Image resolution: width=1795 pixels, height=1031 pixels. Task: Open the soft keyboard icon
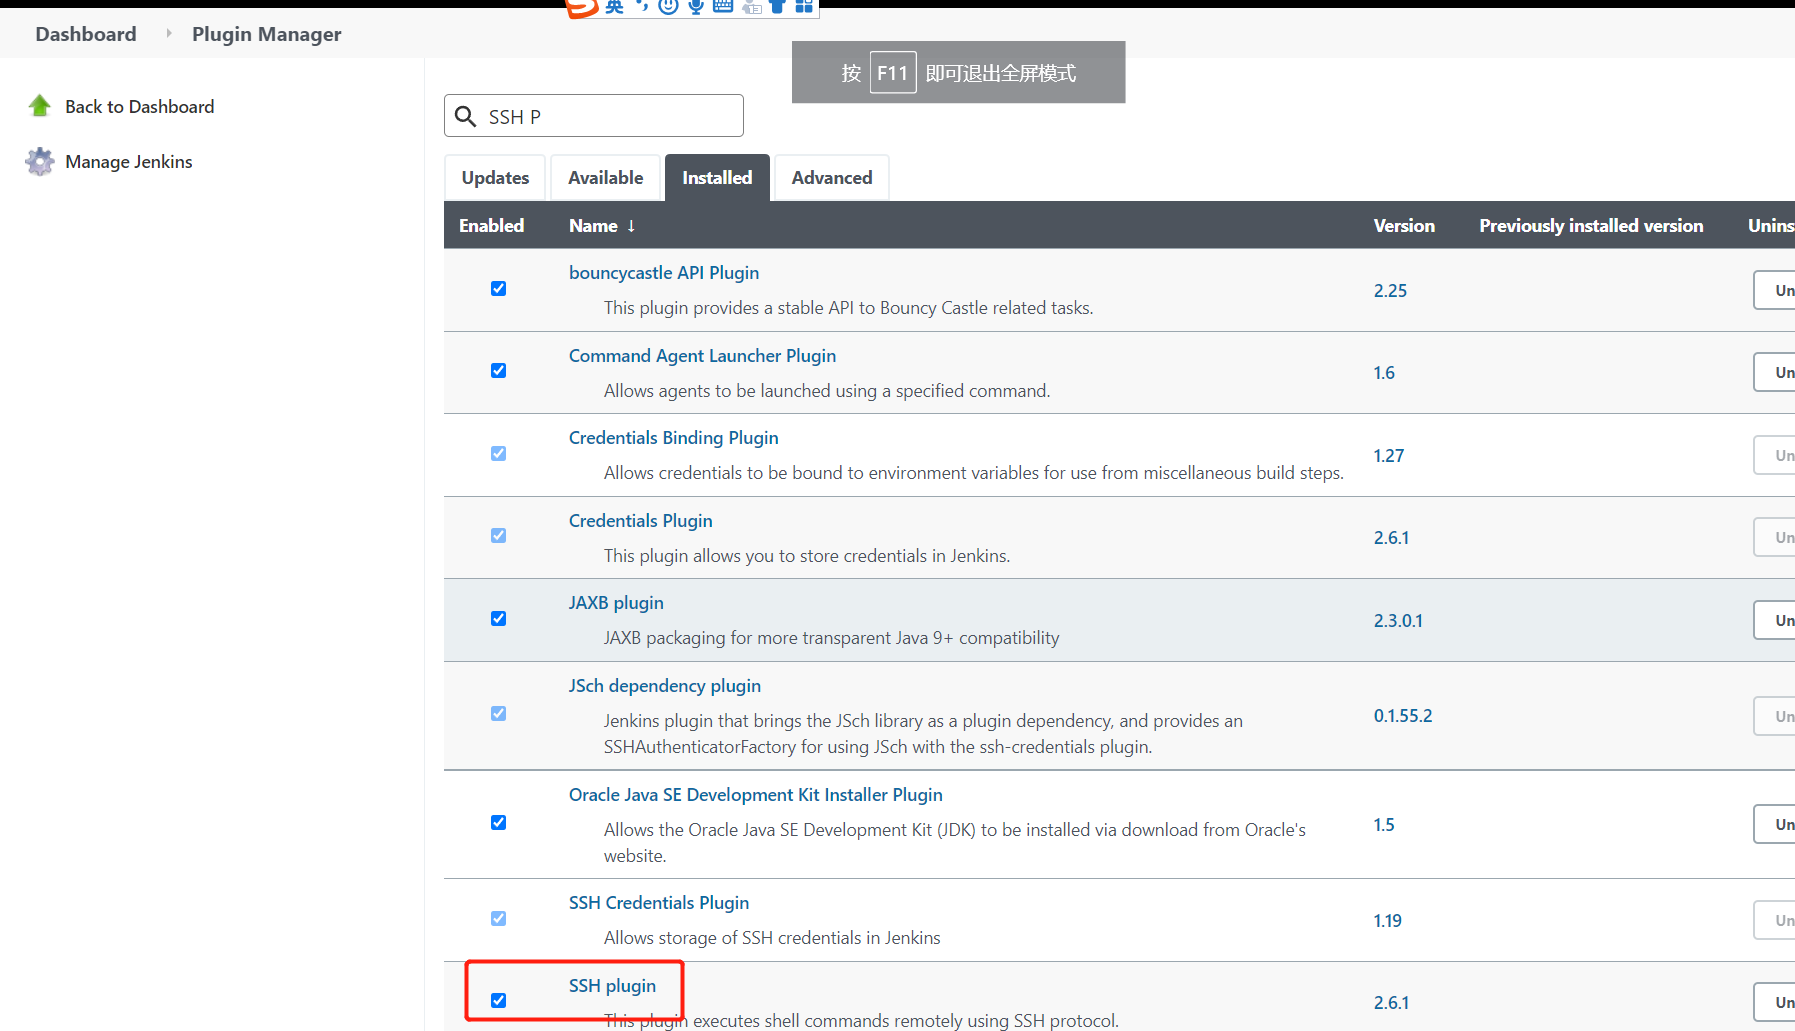coord(723,6)
